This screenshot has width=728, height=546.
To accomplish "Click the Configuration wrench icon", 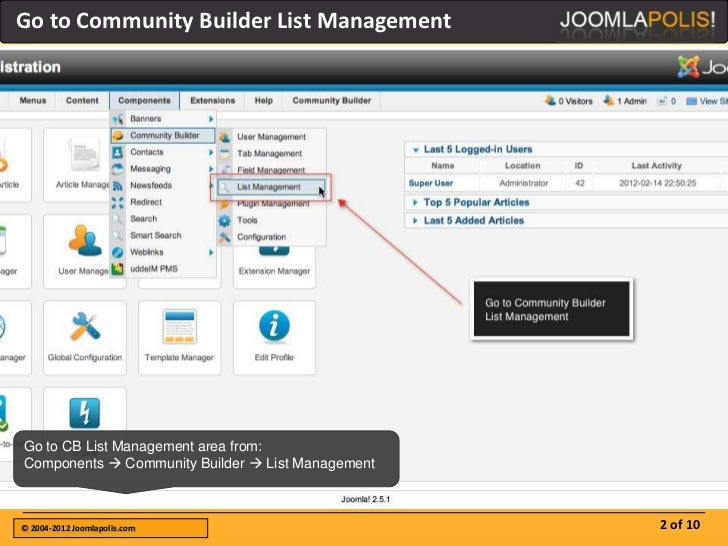I will (225, 237).
